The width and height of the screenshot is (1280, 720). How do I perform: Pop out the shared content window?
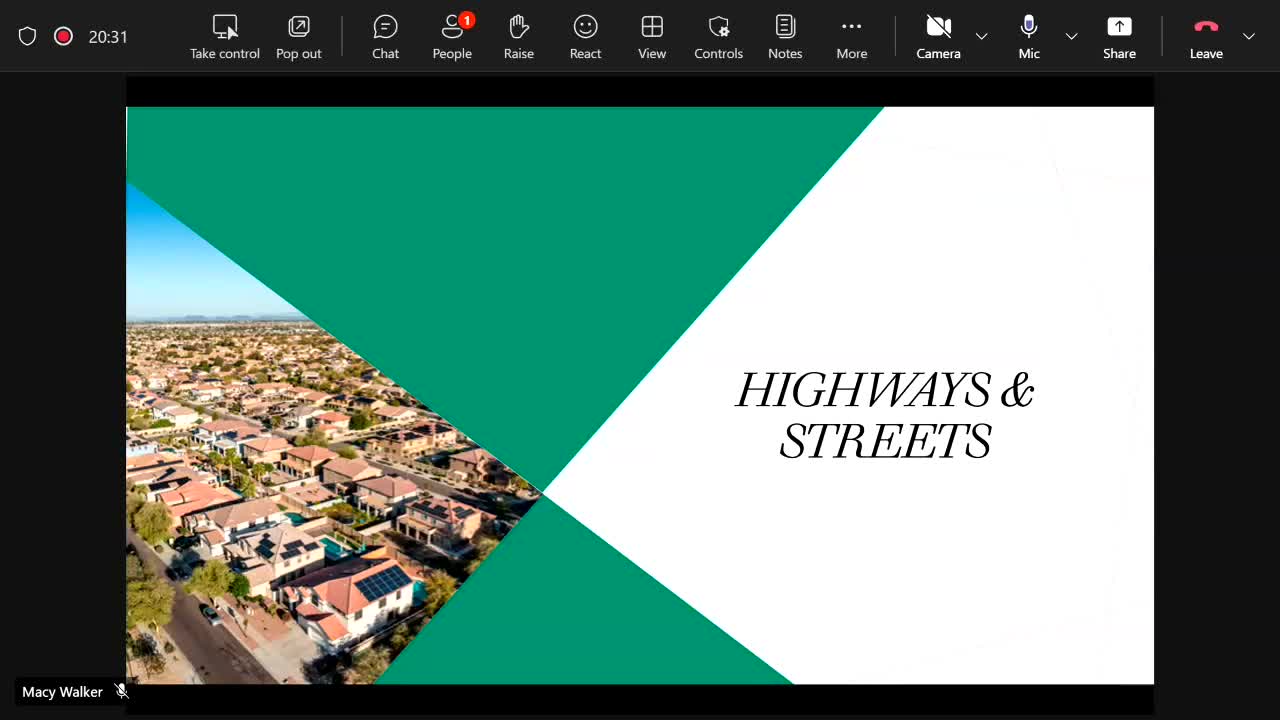(298, 37)
